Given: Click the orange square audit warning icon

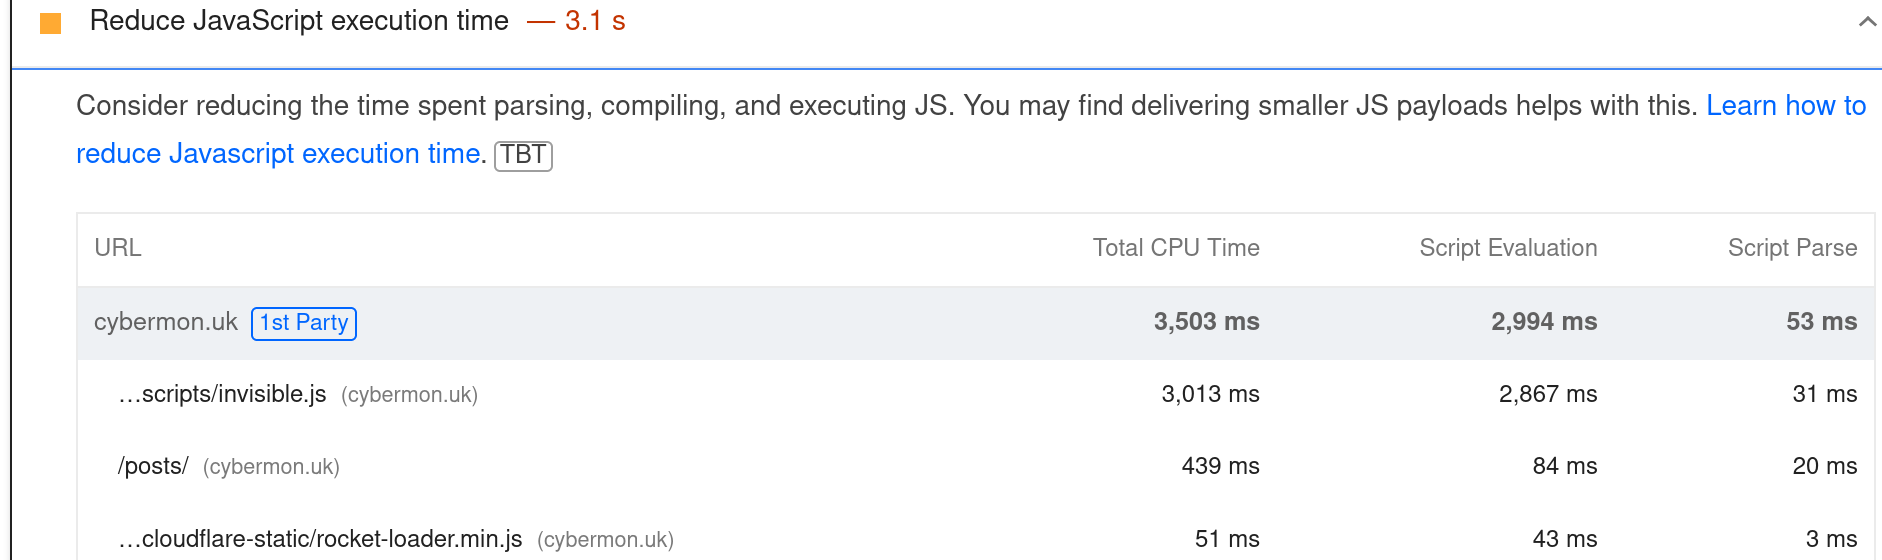Looking at the screenshot, I should pos(50,23).
